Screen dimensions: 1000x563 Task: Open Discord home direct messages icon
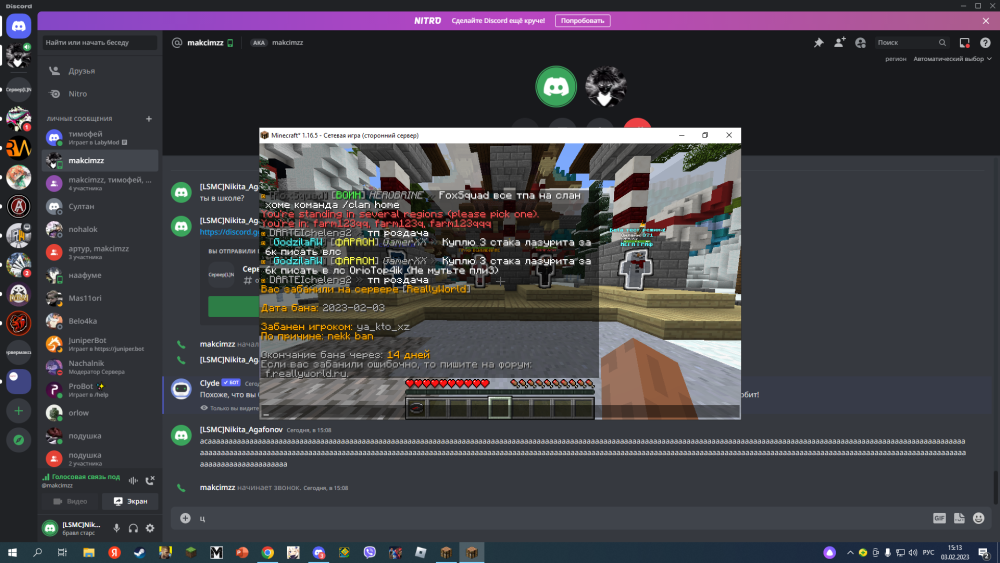point(18,27)
